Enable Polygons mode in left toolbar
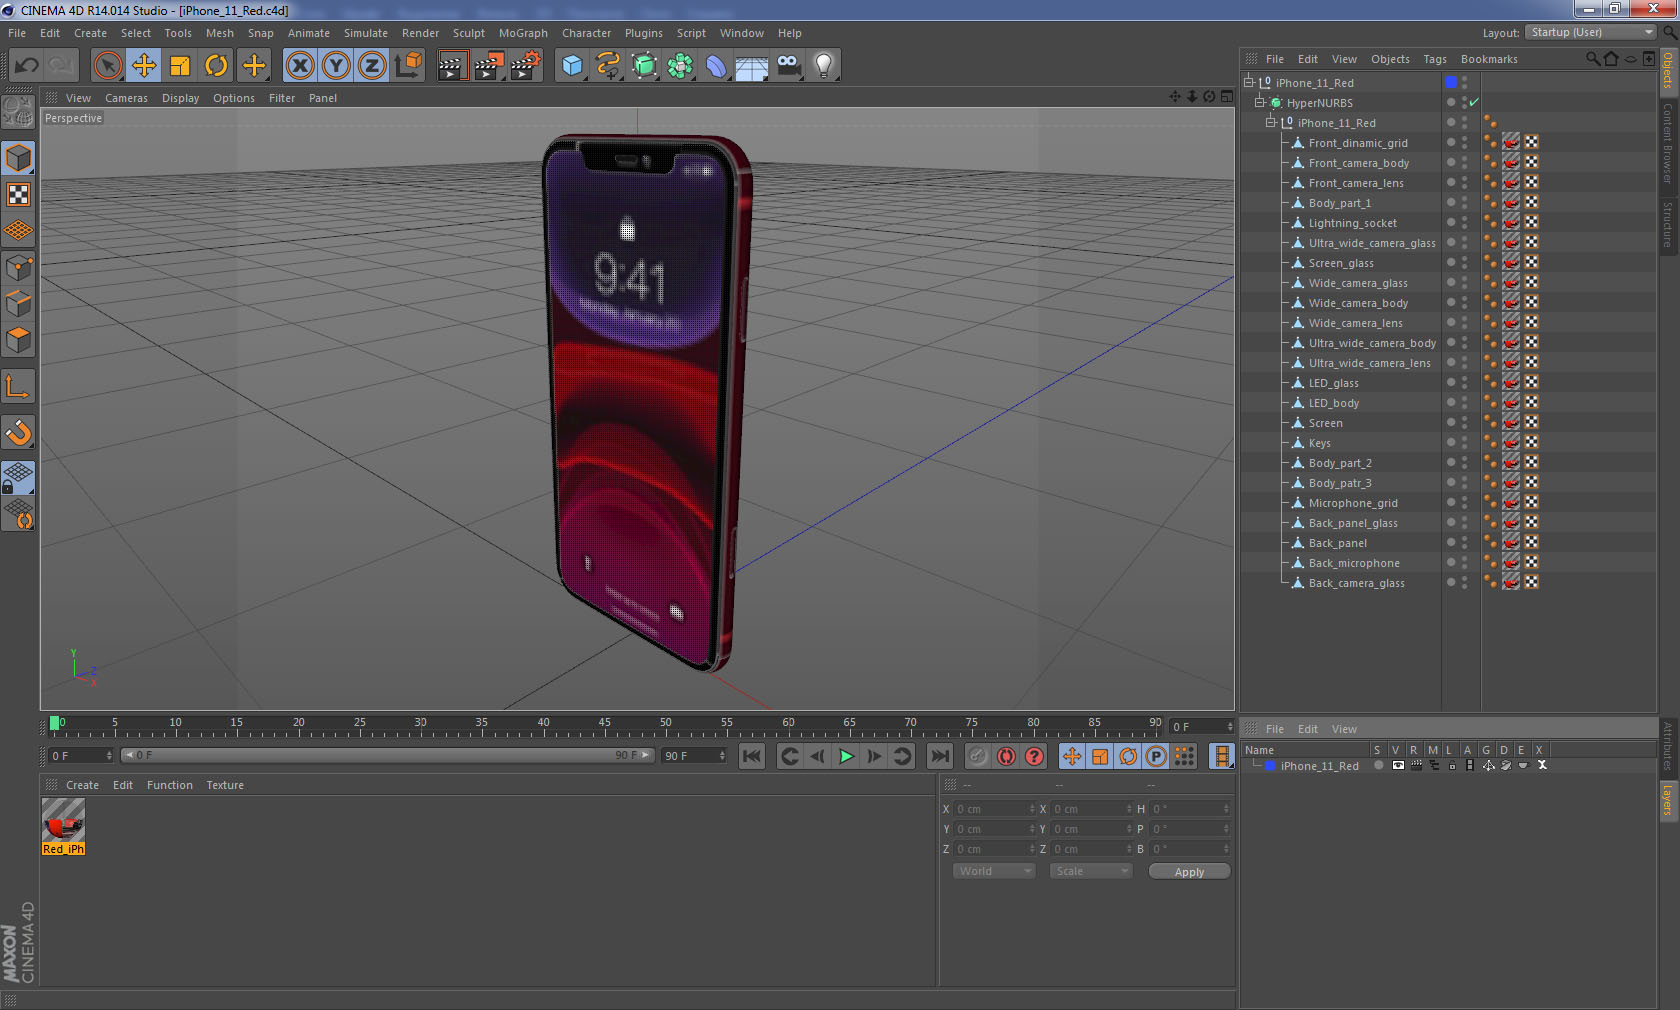The image size is (1680, 1010). click(18, 340)
